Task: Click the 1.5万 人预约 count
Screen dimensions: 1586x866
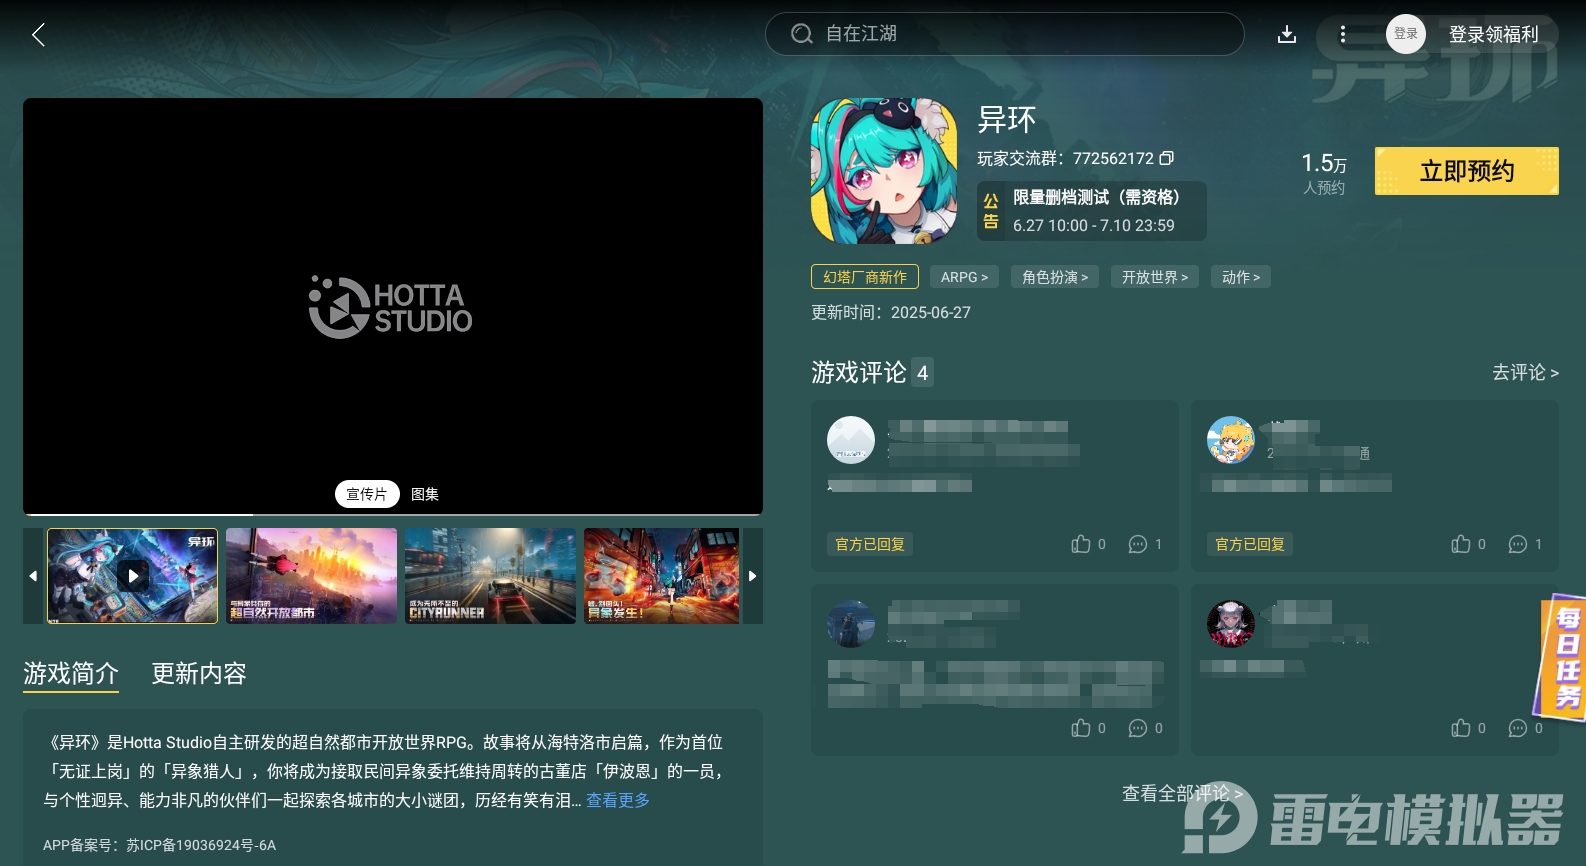Action: [1324, 173]
